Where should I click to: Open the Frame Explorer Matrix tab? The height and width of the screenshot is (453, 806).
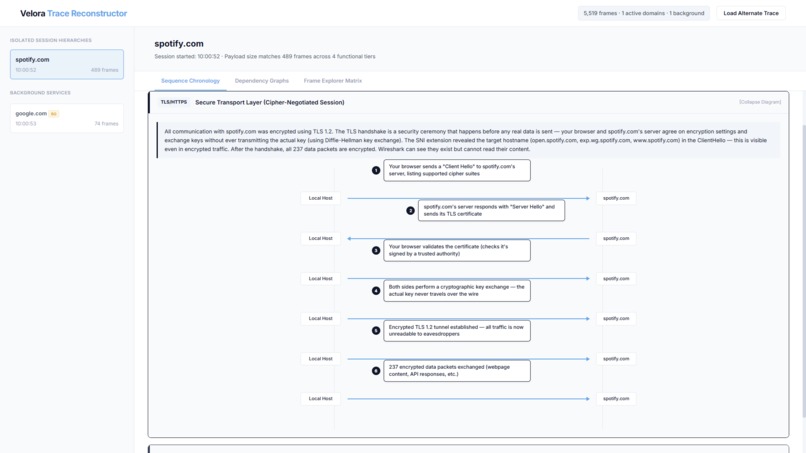pos(333,81)
